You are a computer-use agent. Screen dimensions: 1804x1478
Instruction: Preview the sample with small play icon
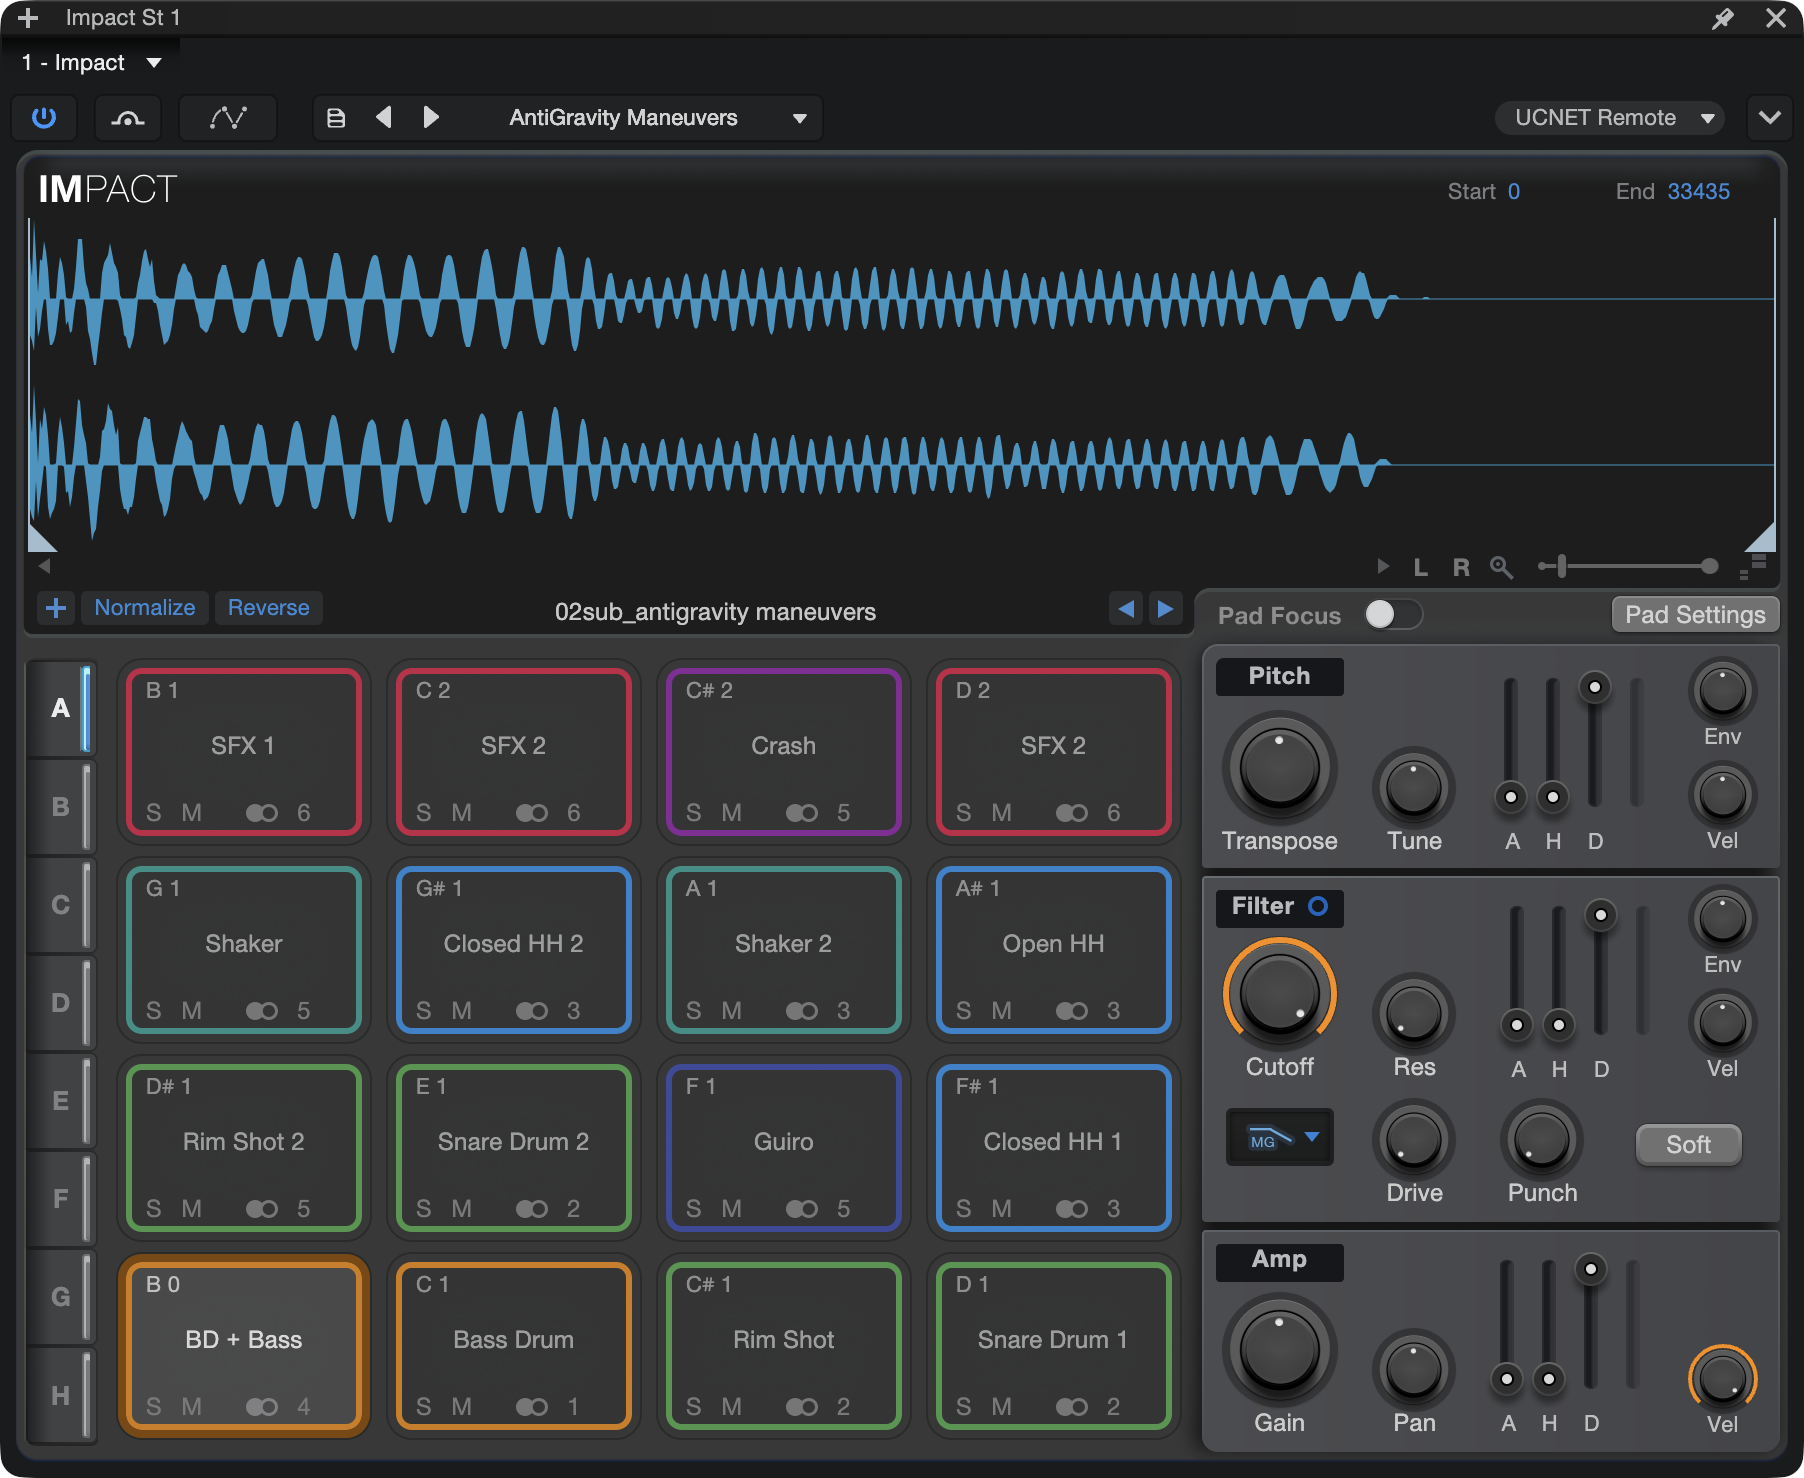(1383, 567)
